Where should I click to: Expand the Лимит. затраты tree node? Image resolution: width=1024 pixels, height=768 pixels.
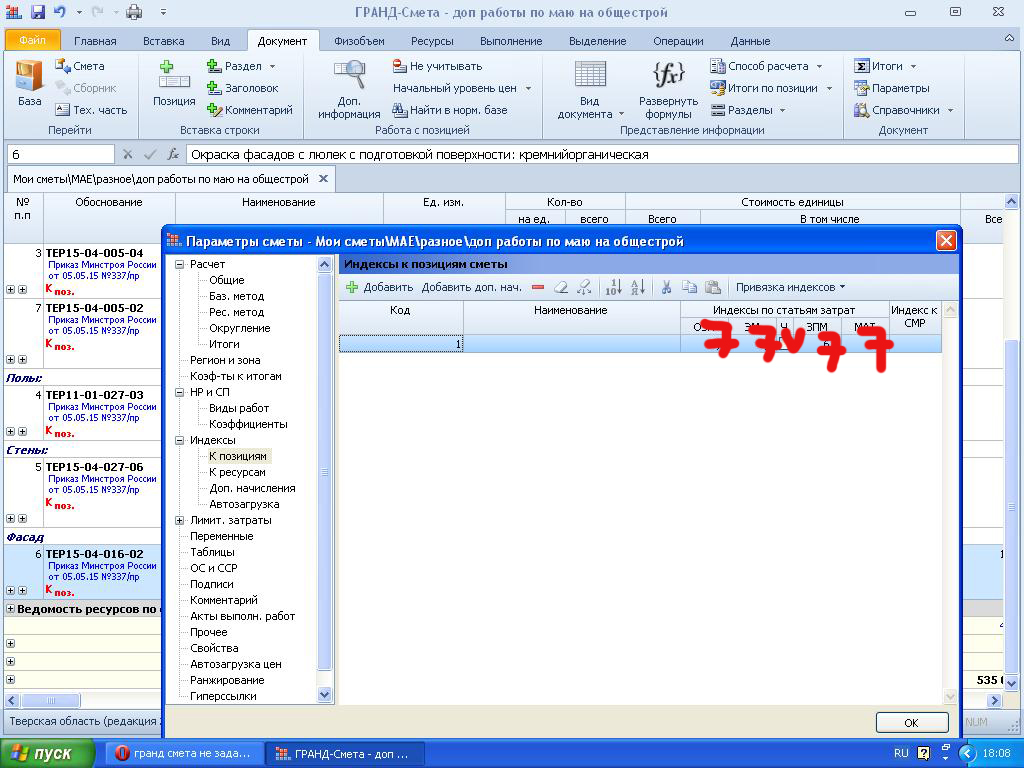[x=180, y=520]
